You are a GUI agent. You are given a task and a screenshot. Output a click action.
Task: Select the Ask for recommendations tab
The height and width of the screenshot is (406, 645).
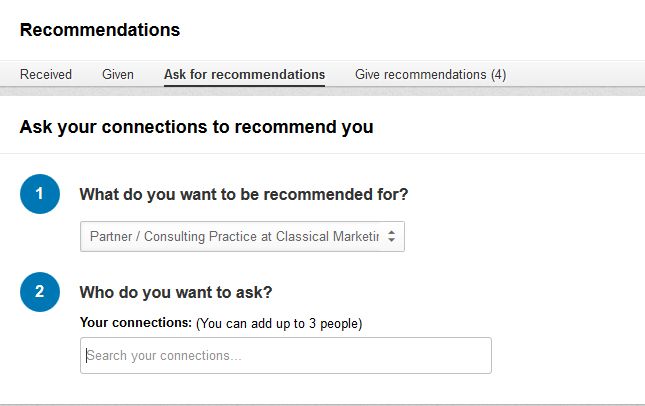[244, 74]
